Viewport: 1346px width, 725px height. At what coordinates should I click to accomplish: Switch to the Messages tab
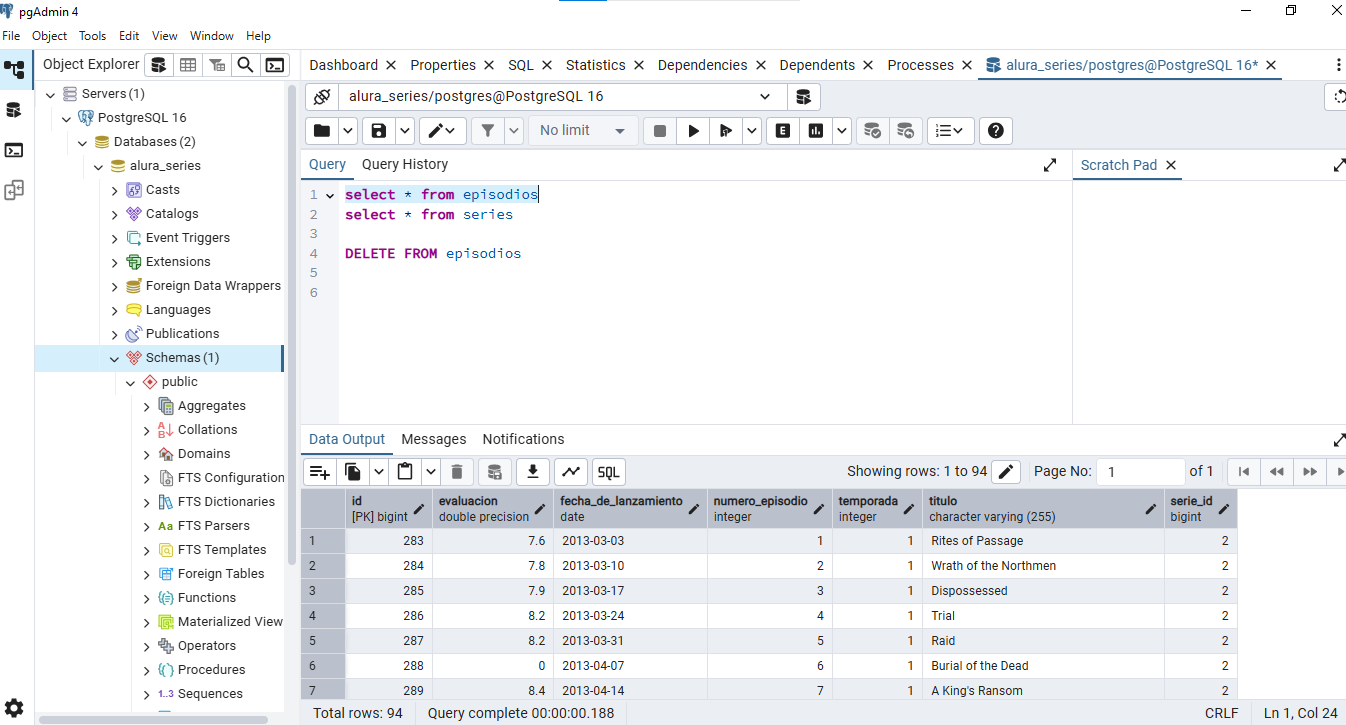(x=434, y=439)
